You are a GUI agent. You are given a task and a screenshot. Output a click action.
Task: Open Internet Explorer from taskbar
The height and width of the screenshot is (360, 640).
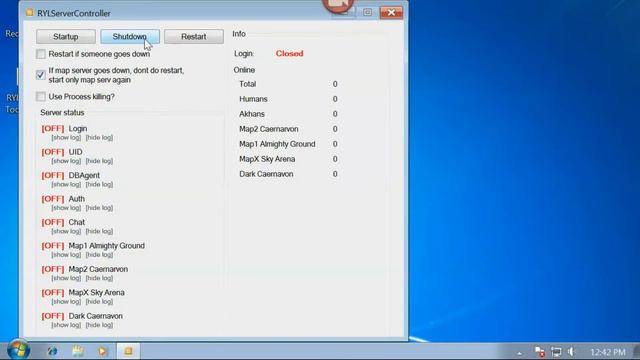52,351
